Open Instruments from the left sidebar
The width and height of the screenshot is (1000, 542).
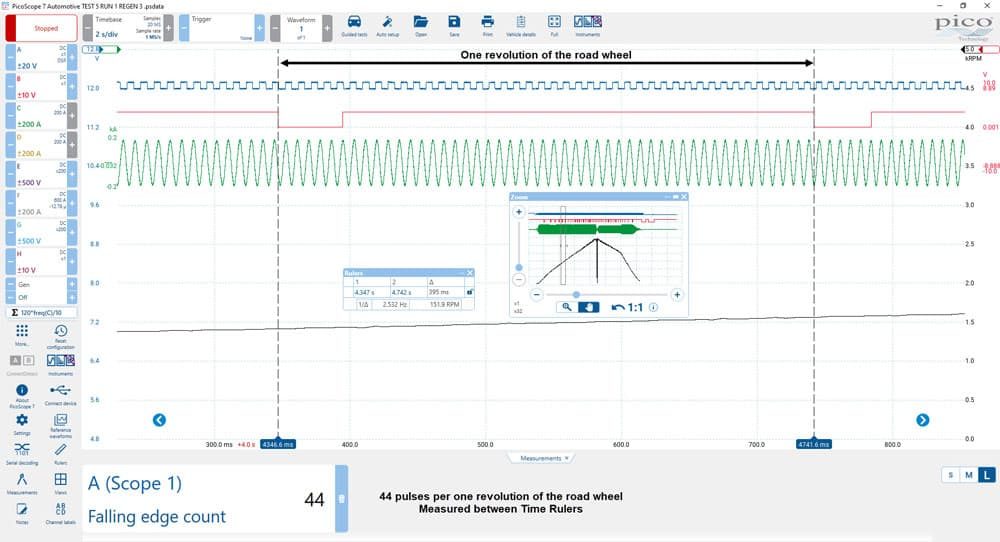pos(61,365)
